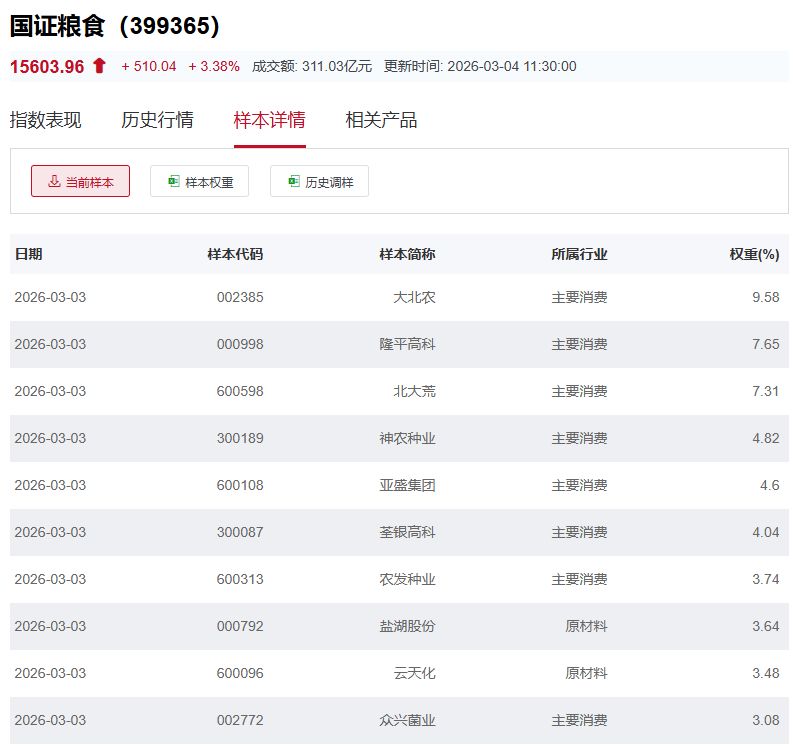This screenshot has height=749, width=793.
Task: Click the 样本代码 column header
Action: (235, 254)
